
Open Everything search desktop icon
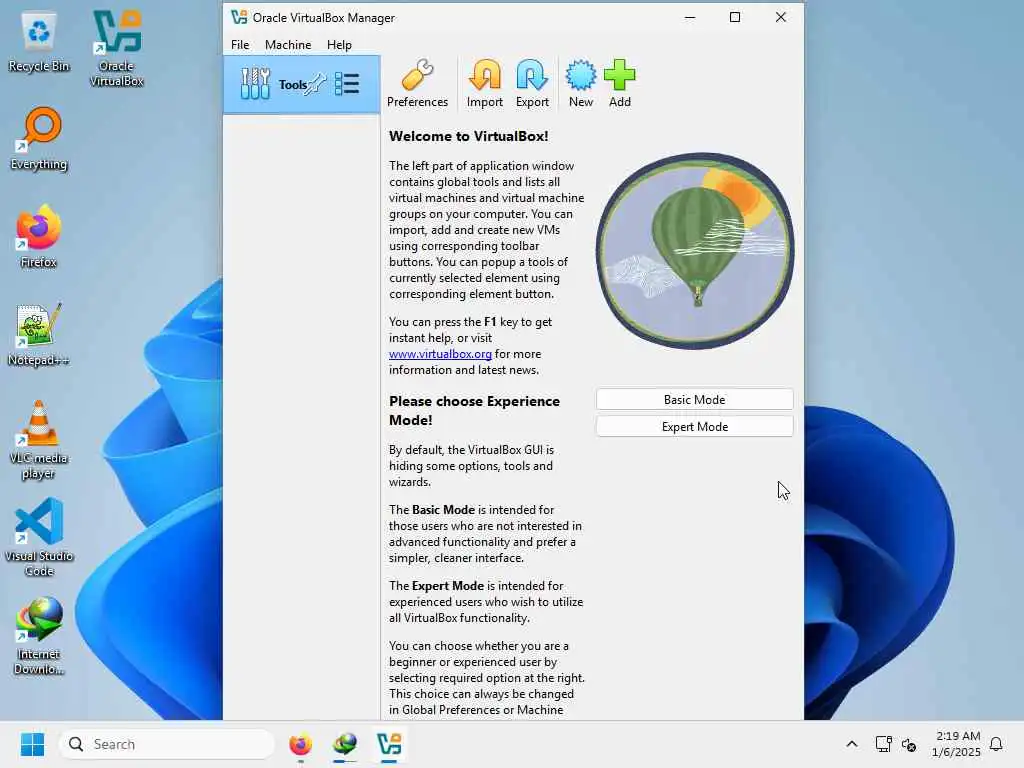click(39, 138)
